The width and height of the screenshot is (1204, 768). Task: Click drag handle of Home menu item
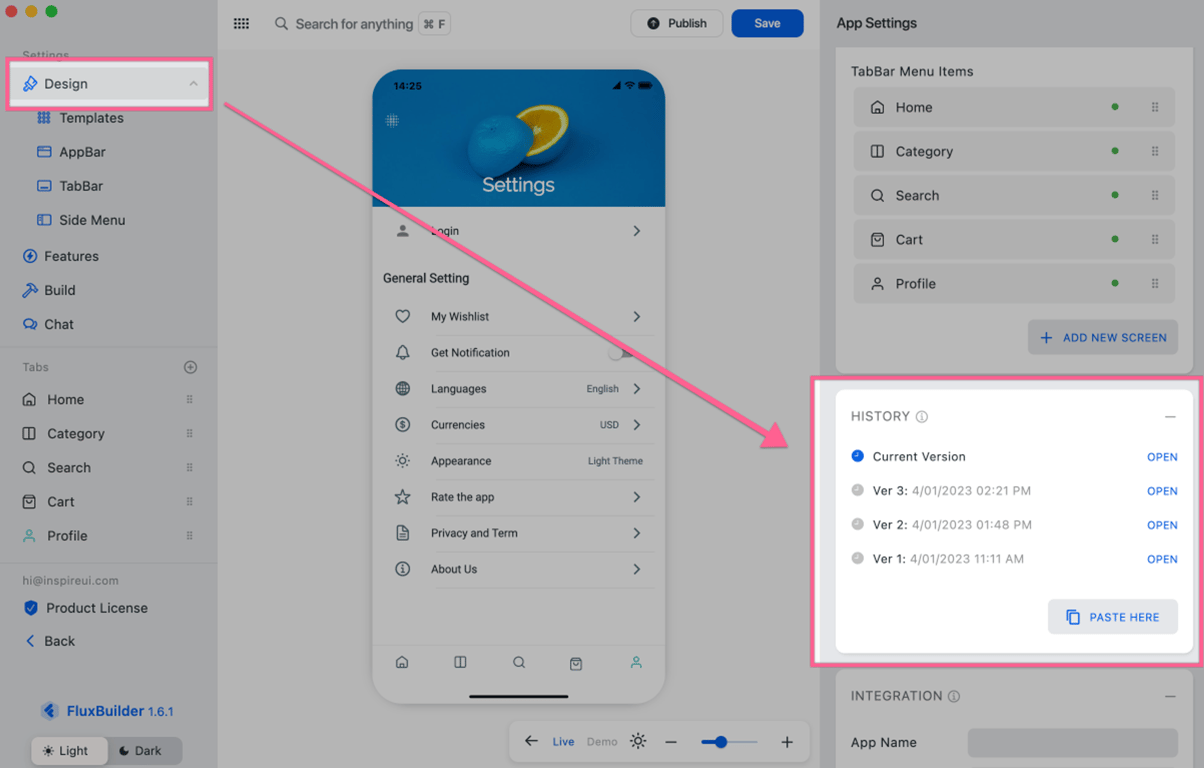pos(1155,107)
